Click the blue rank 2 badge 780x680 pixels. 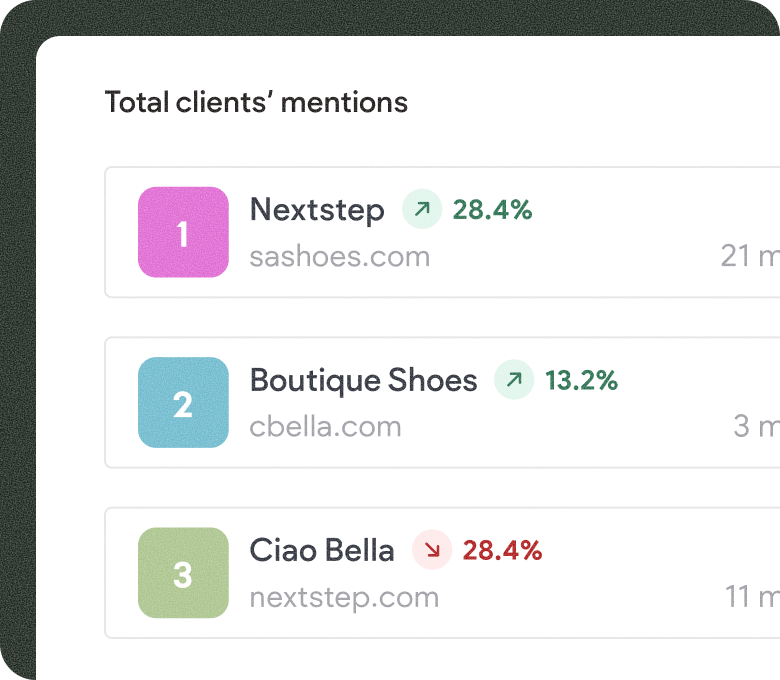tap(183, 402)
